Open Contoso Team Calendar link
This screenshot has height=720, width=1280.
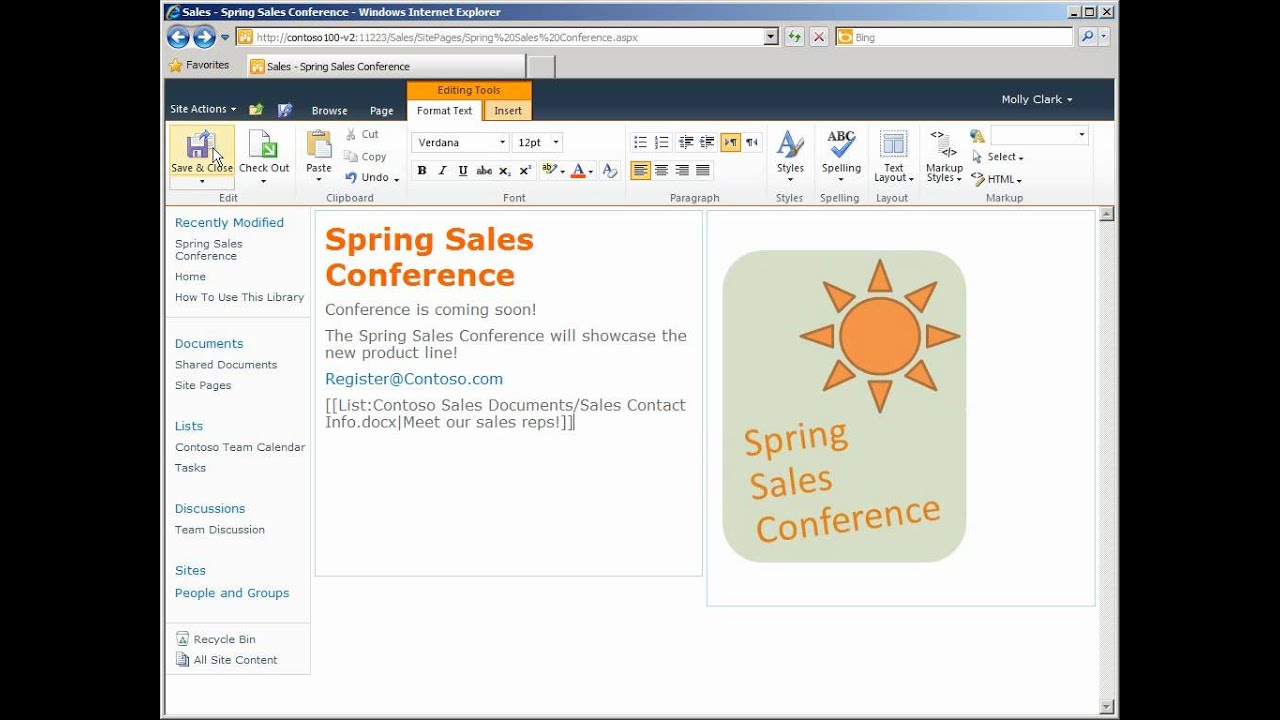[x=240, y=447]
